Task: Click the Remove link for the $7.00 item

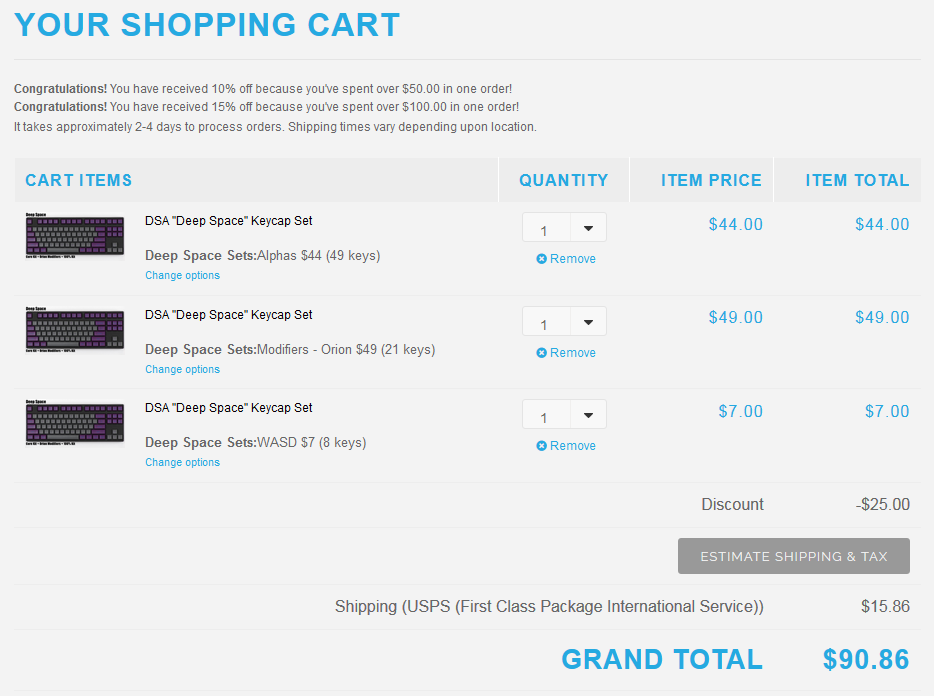Action: click(573, 446)
